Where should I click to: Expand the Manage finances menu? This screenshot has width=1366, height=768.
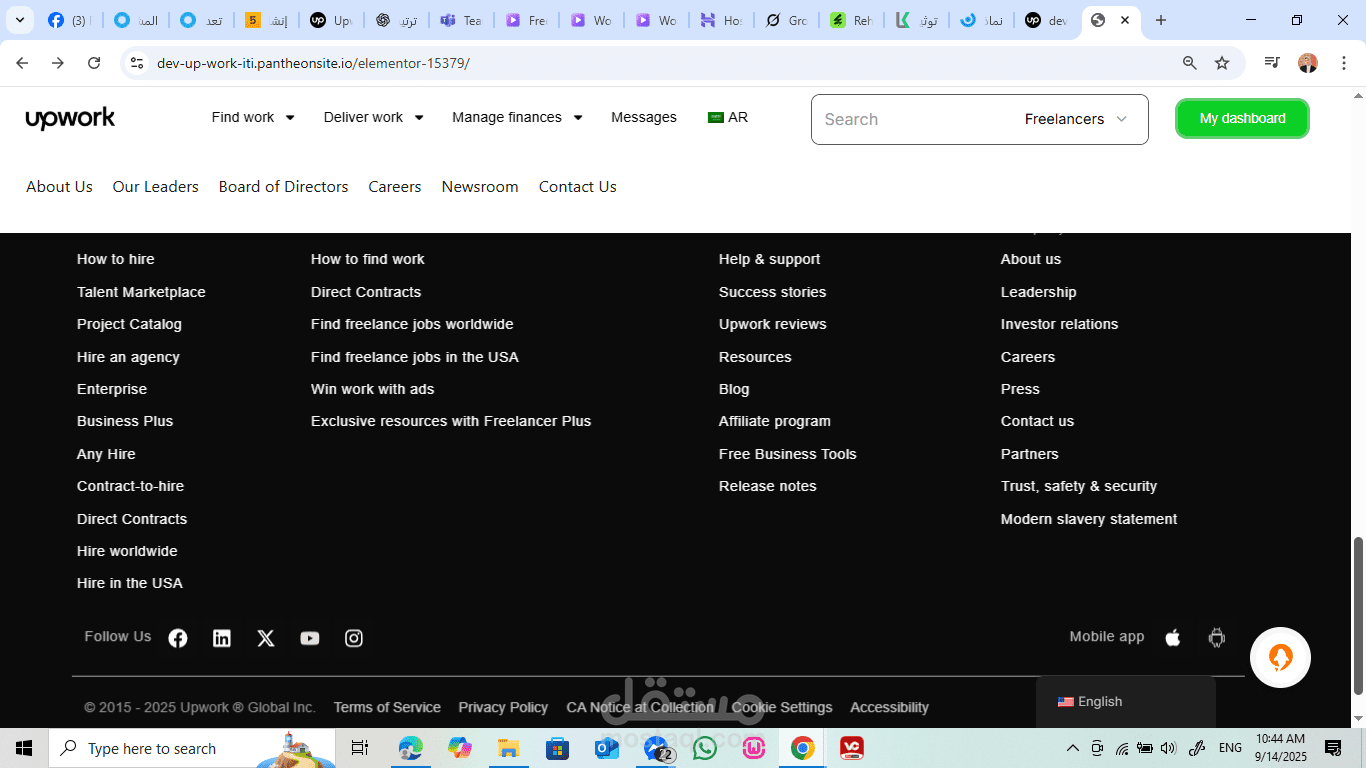pyautogui.click(x=517, y=117)
